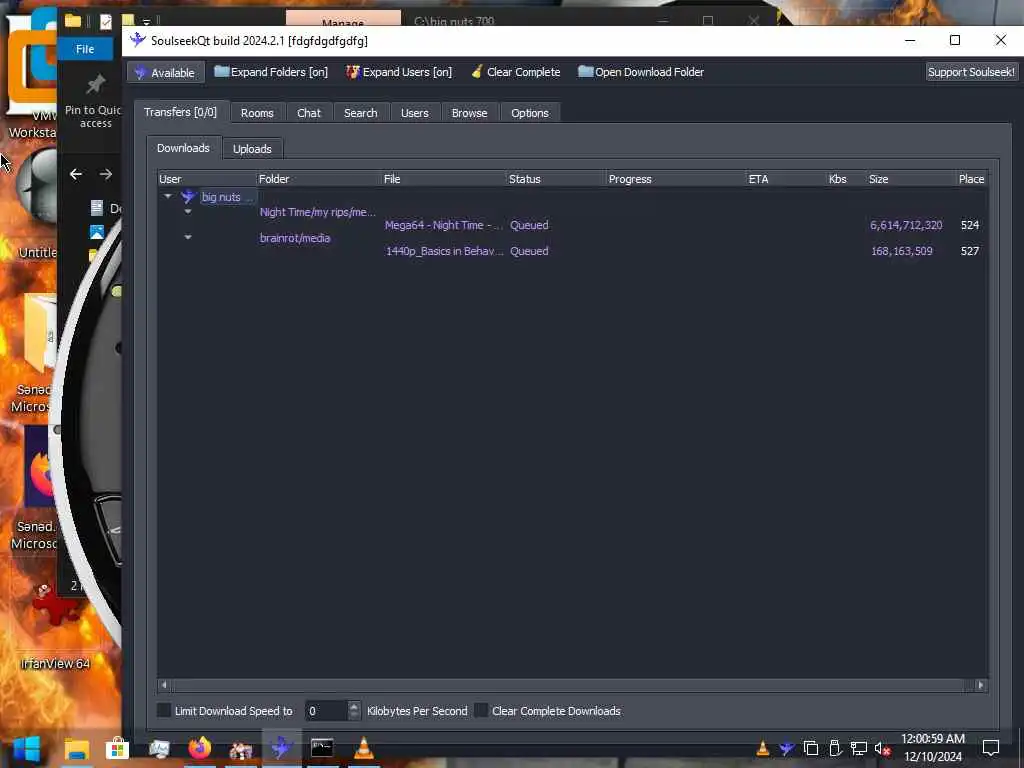The height and width of the screenshot is (768, 1024).
Task: Select the Downloads sub-tab
Action: (x=184, y=148)
